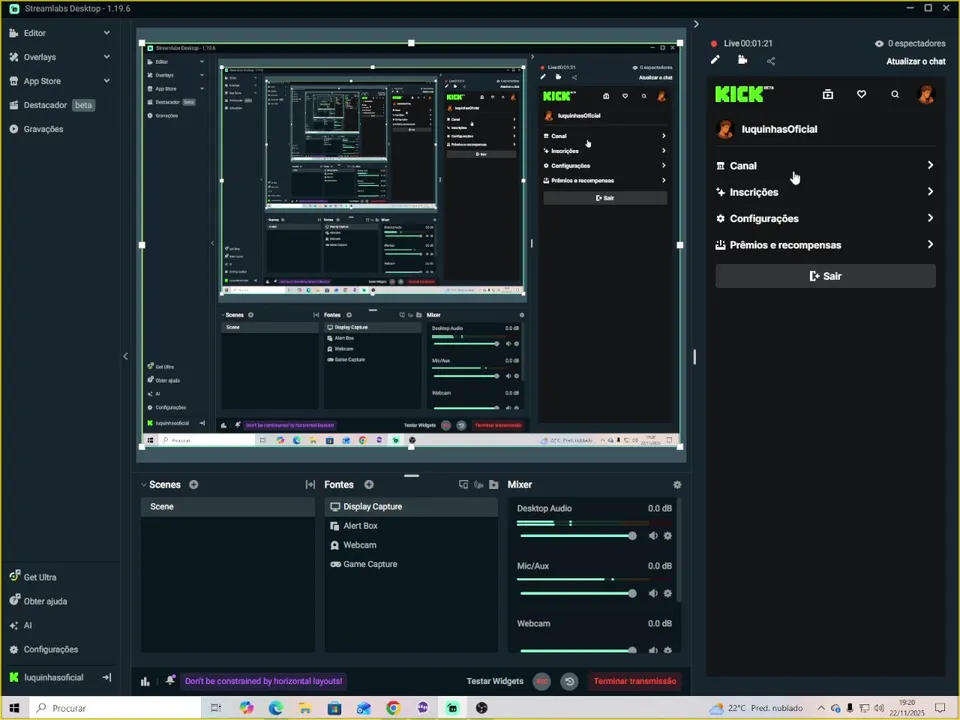Screen dimensions: 960x720
Task: Expand the App Store dropdown chevron
Action: click(107, 81)
